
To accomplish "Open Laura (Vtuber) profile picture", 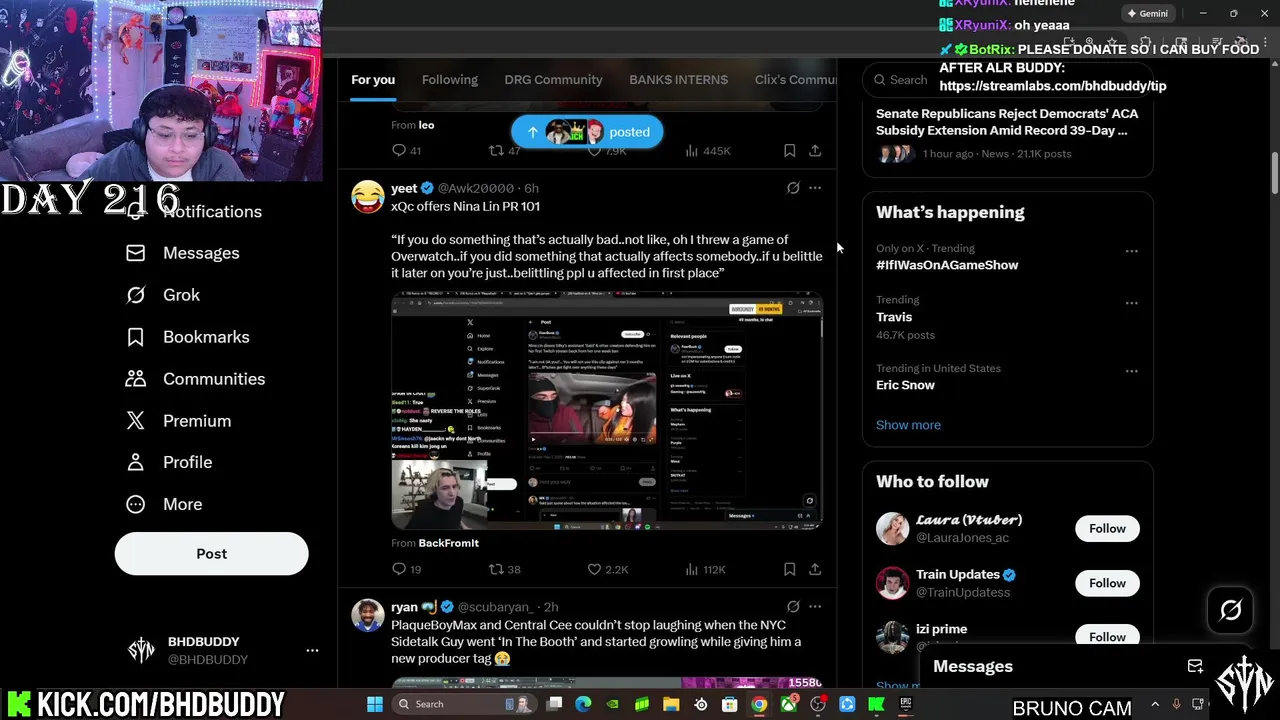I will [893, 528].
